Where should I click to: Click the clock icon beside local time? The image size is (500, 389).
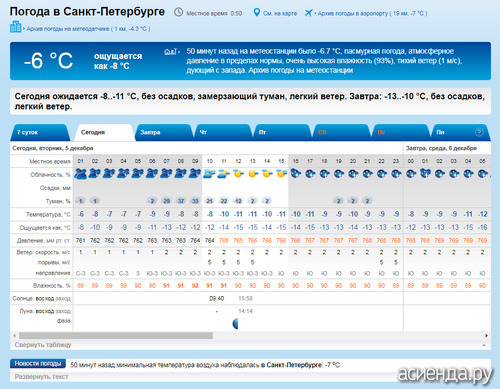[x=179, y=13]
